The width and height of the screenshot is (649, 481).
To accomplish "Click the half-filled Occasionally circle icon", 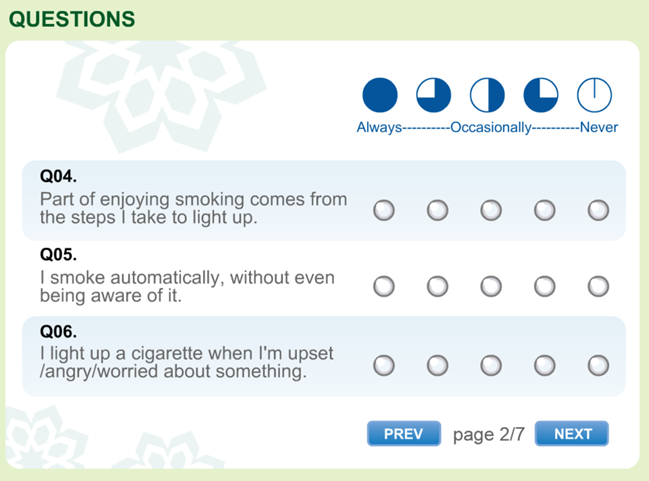I will [487, 95].
